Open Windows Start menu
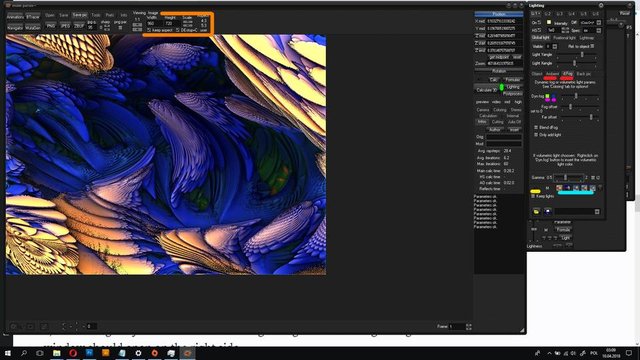 [7, 353]
